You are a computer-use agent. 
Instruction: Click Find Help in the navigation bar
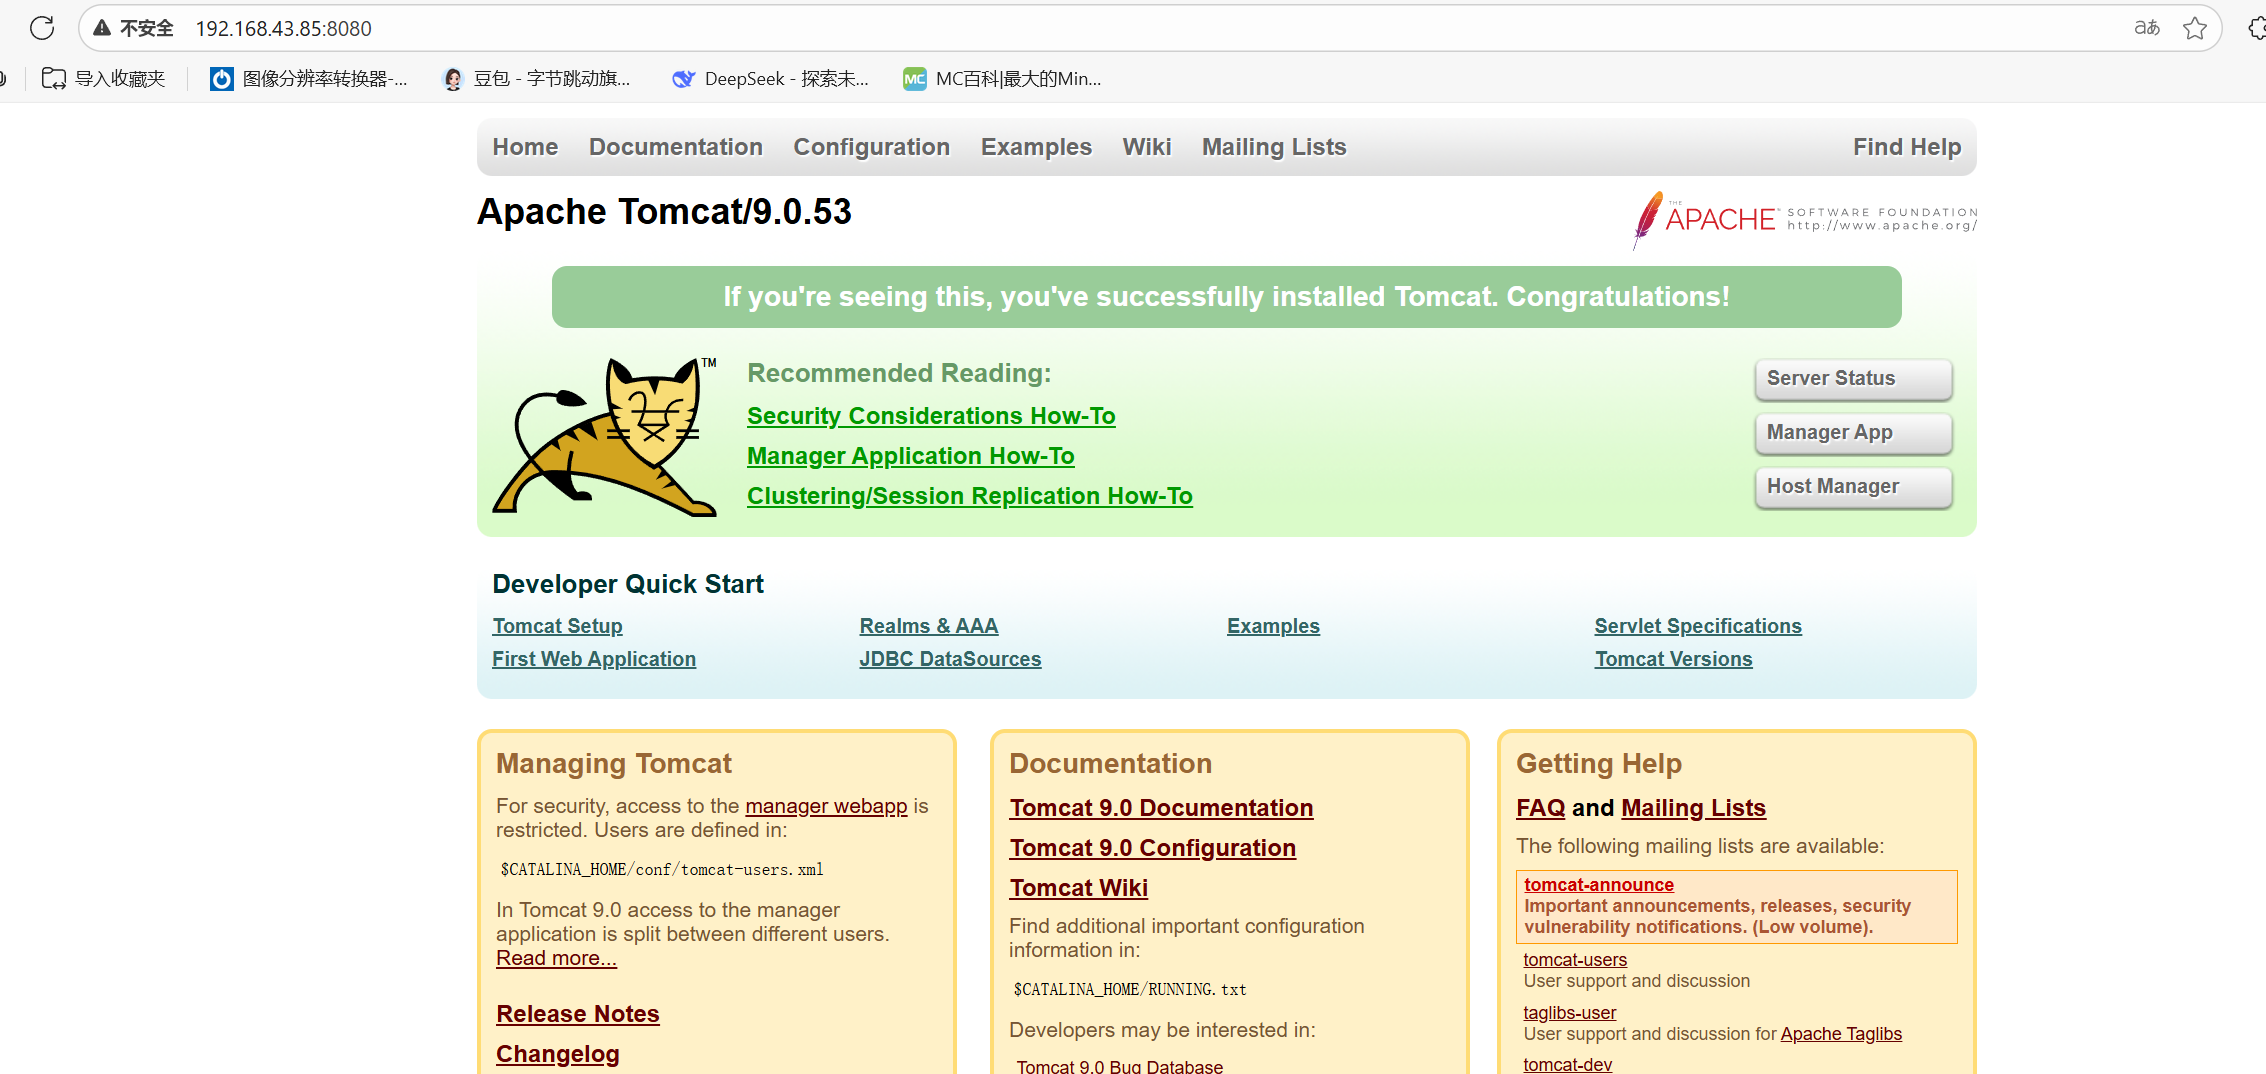(1907, 147)
